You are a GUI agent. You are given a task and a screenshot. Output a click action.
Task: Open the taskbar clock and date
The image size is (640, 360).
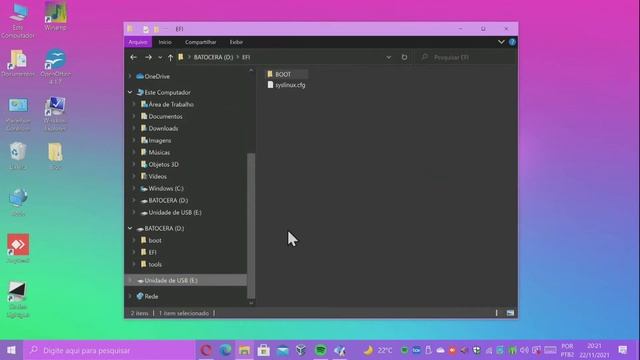(594, 350)
